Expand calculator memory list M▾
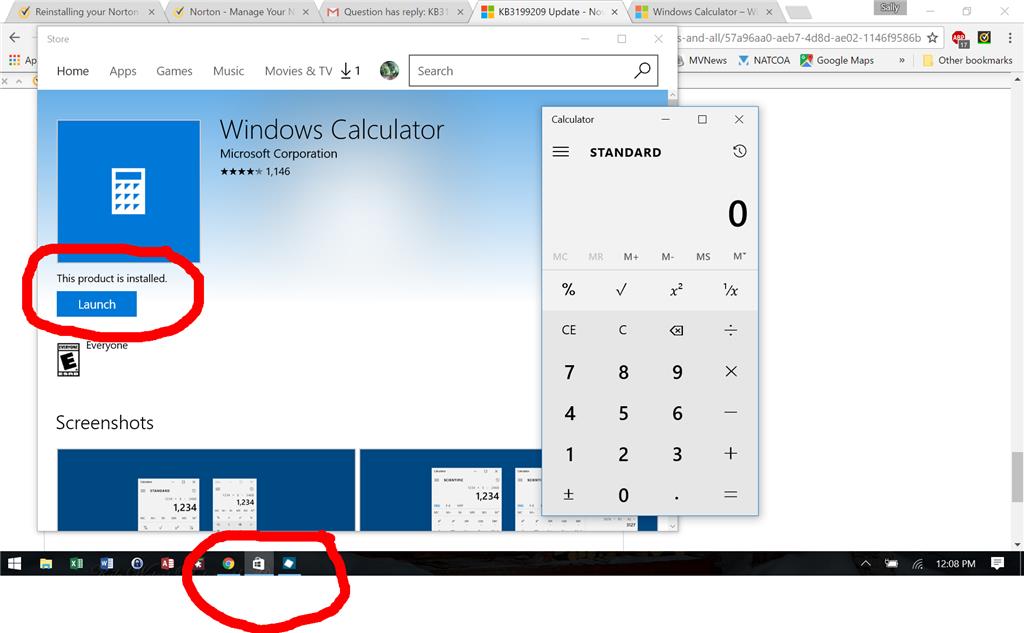This screenshot has width=1024, height=633. pos(739,256)
